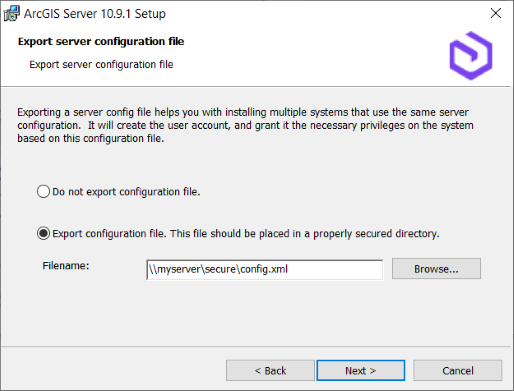Open the Browse... file dialog
514x391 pixels.
click(436, 269)
